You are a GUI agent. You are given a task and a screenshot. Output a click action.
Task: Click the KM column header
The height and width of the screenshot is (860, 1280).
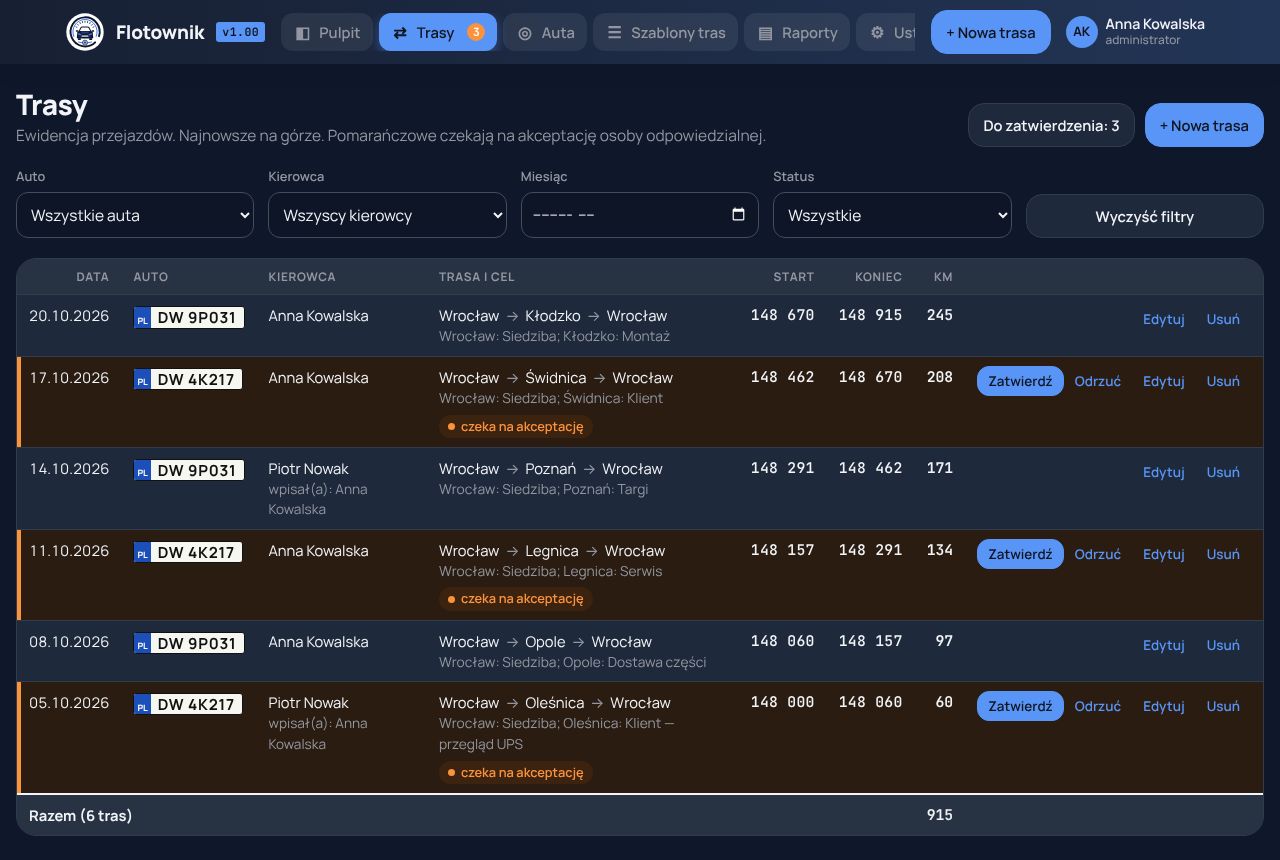point(943,277)
